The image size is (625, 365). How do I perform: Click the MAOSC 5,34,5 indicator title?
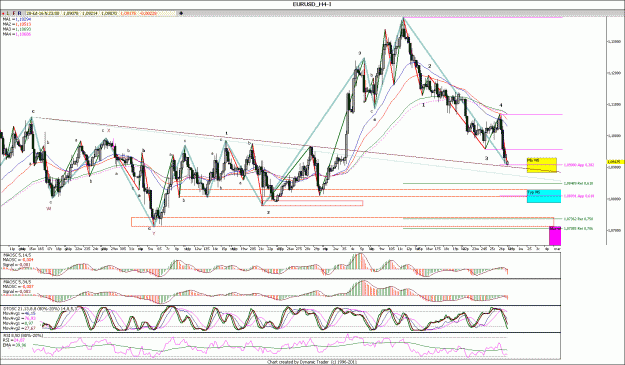point(17,282)
